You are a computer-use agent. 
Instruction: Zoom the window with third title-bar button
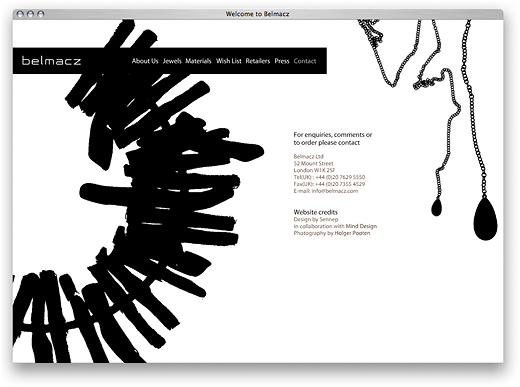(x=41, y=14)
